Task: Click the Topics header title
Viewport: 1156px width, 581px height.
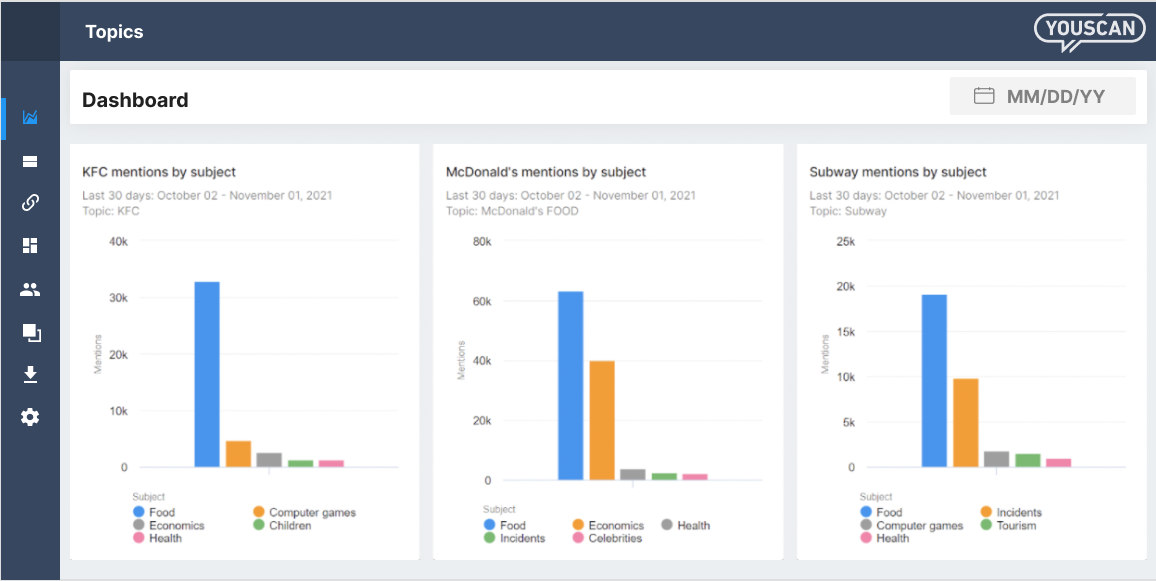Action: pos(114,32)
